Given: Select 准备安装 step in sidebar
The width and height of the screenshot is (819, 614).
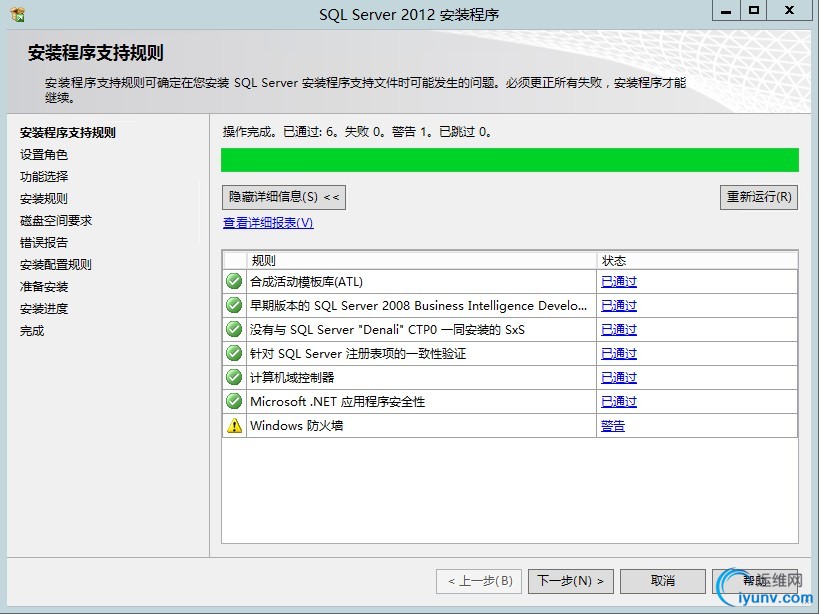Looking at the screenshot, I should pyautogui.click(x=44, y=287).
